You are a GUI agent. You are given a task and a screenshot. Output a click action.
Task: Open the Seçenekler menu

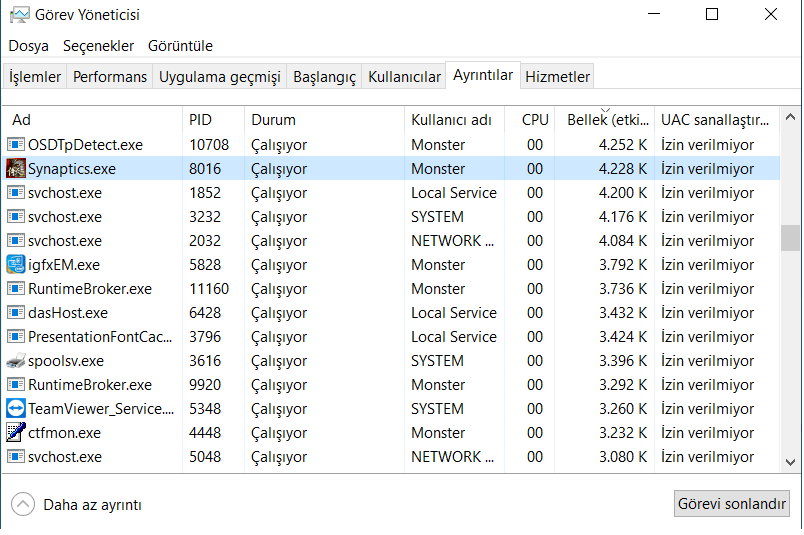coord(98,46)
